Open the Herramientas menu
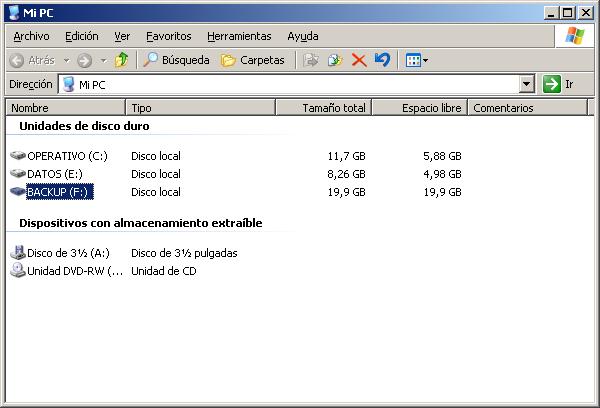Screen dimensions: 600x408 click(238, 36)
